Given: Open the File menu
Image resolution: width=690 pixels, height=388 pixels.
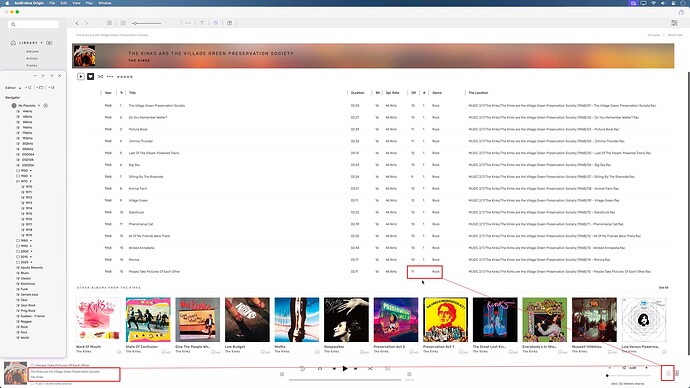Looking at the screenshot, I should pyautogui.click(x=52, y=3).
